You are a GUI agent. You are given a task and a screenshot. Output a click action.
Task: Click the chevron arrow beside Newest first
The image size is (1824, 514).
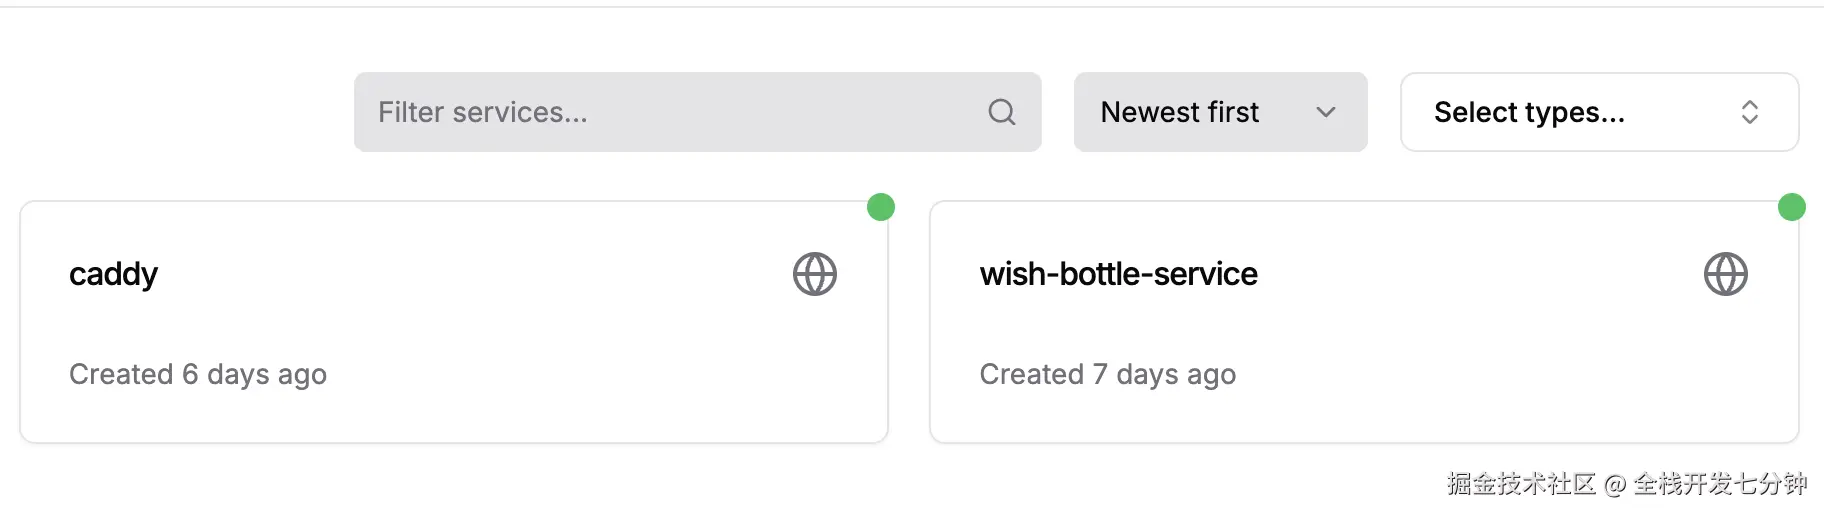point(1326,112)
